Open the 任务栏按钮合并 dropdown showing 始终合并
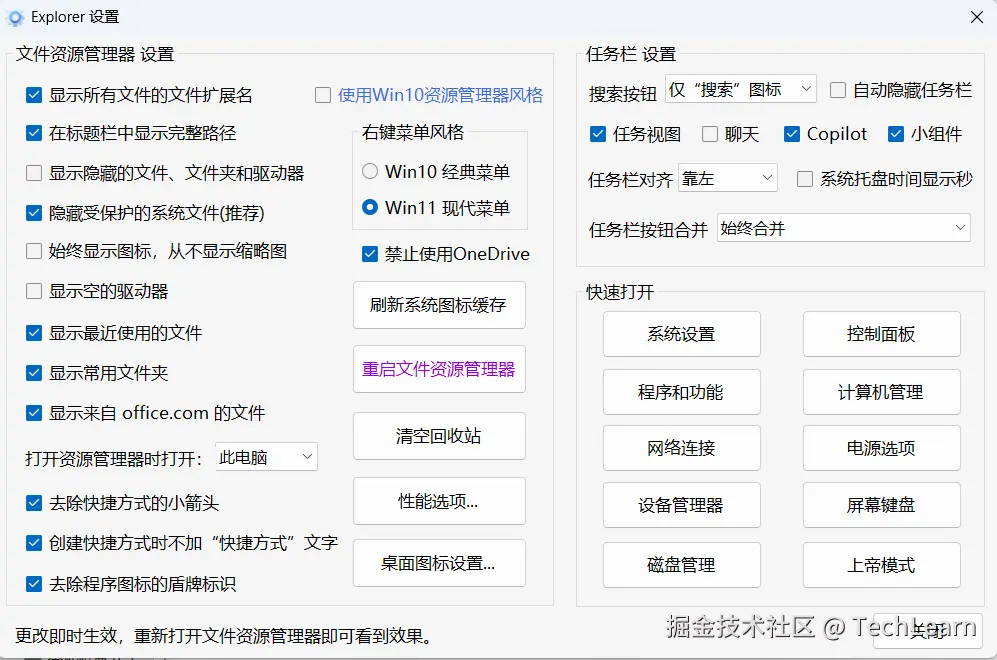997x660 pixels. point(844,228)
